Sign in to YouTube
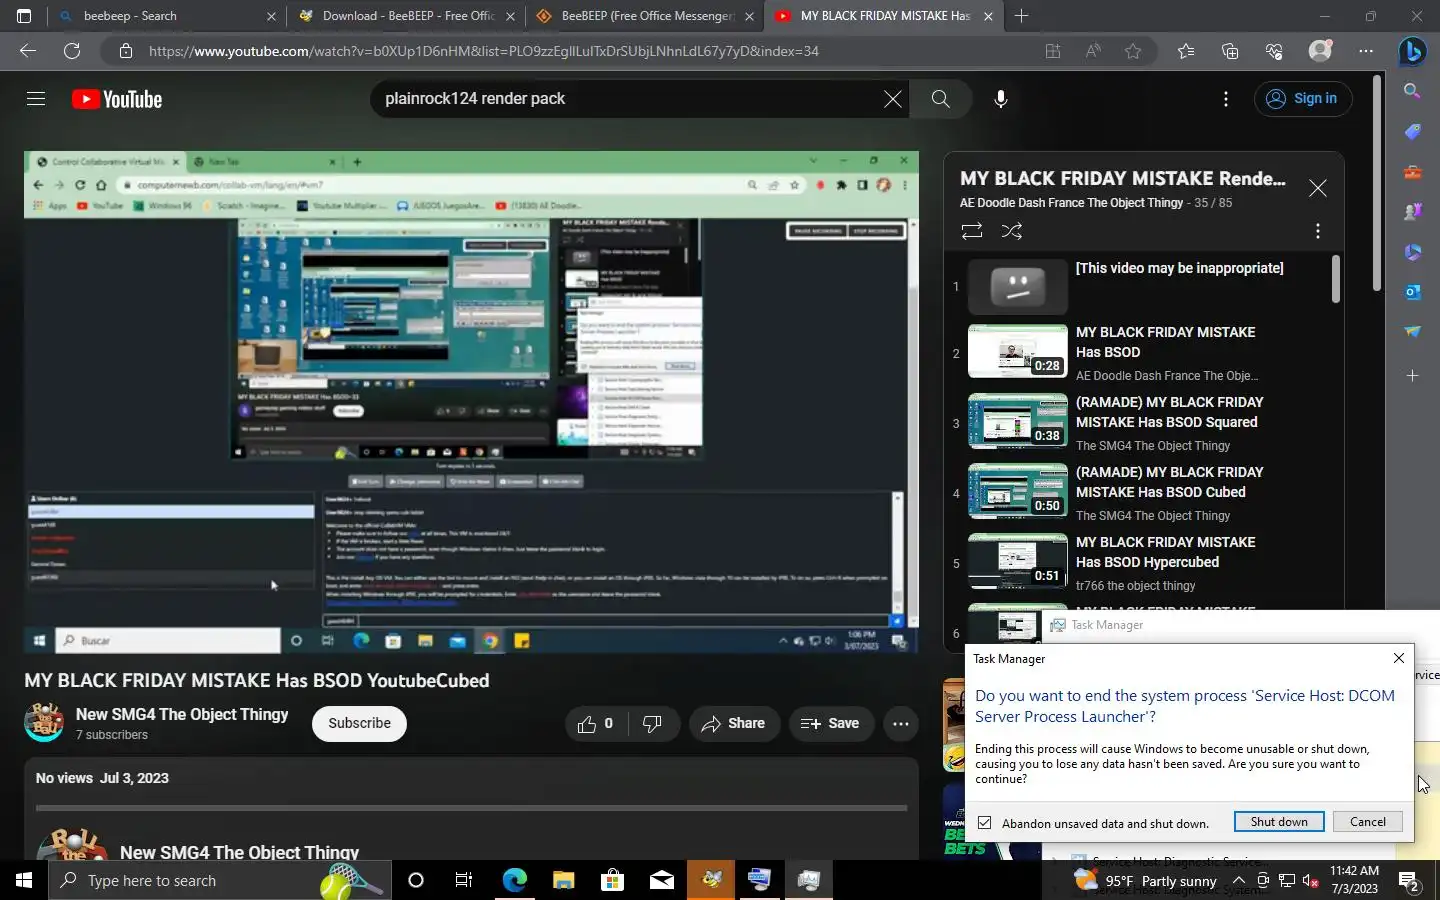This screenshot has width=1440, height=900. 1302,99
